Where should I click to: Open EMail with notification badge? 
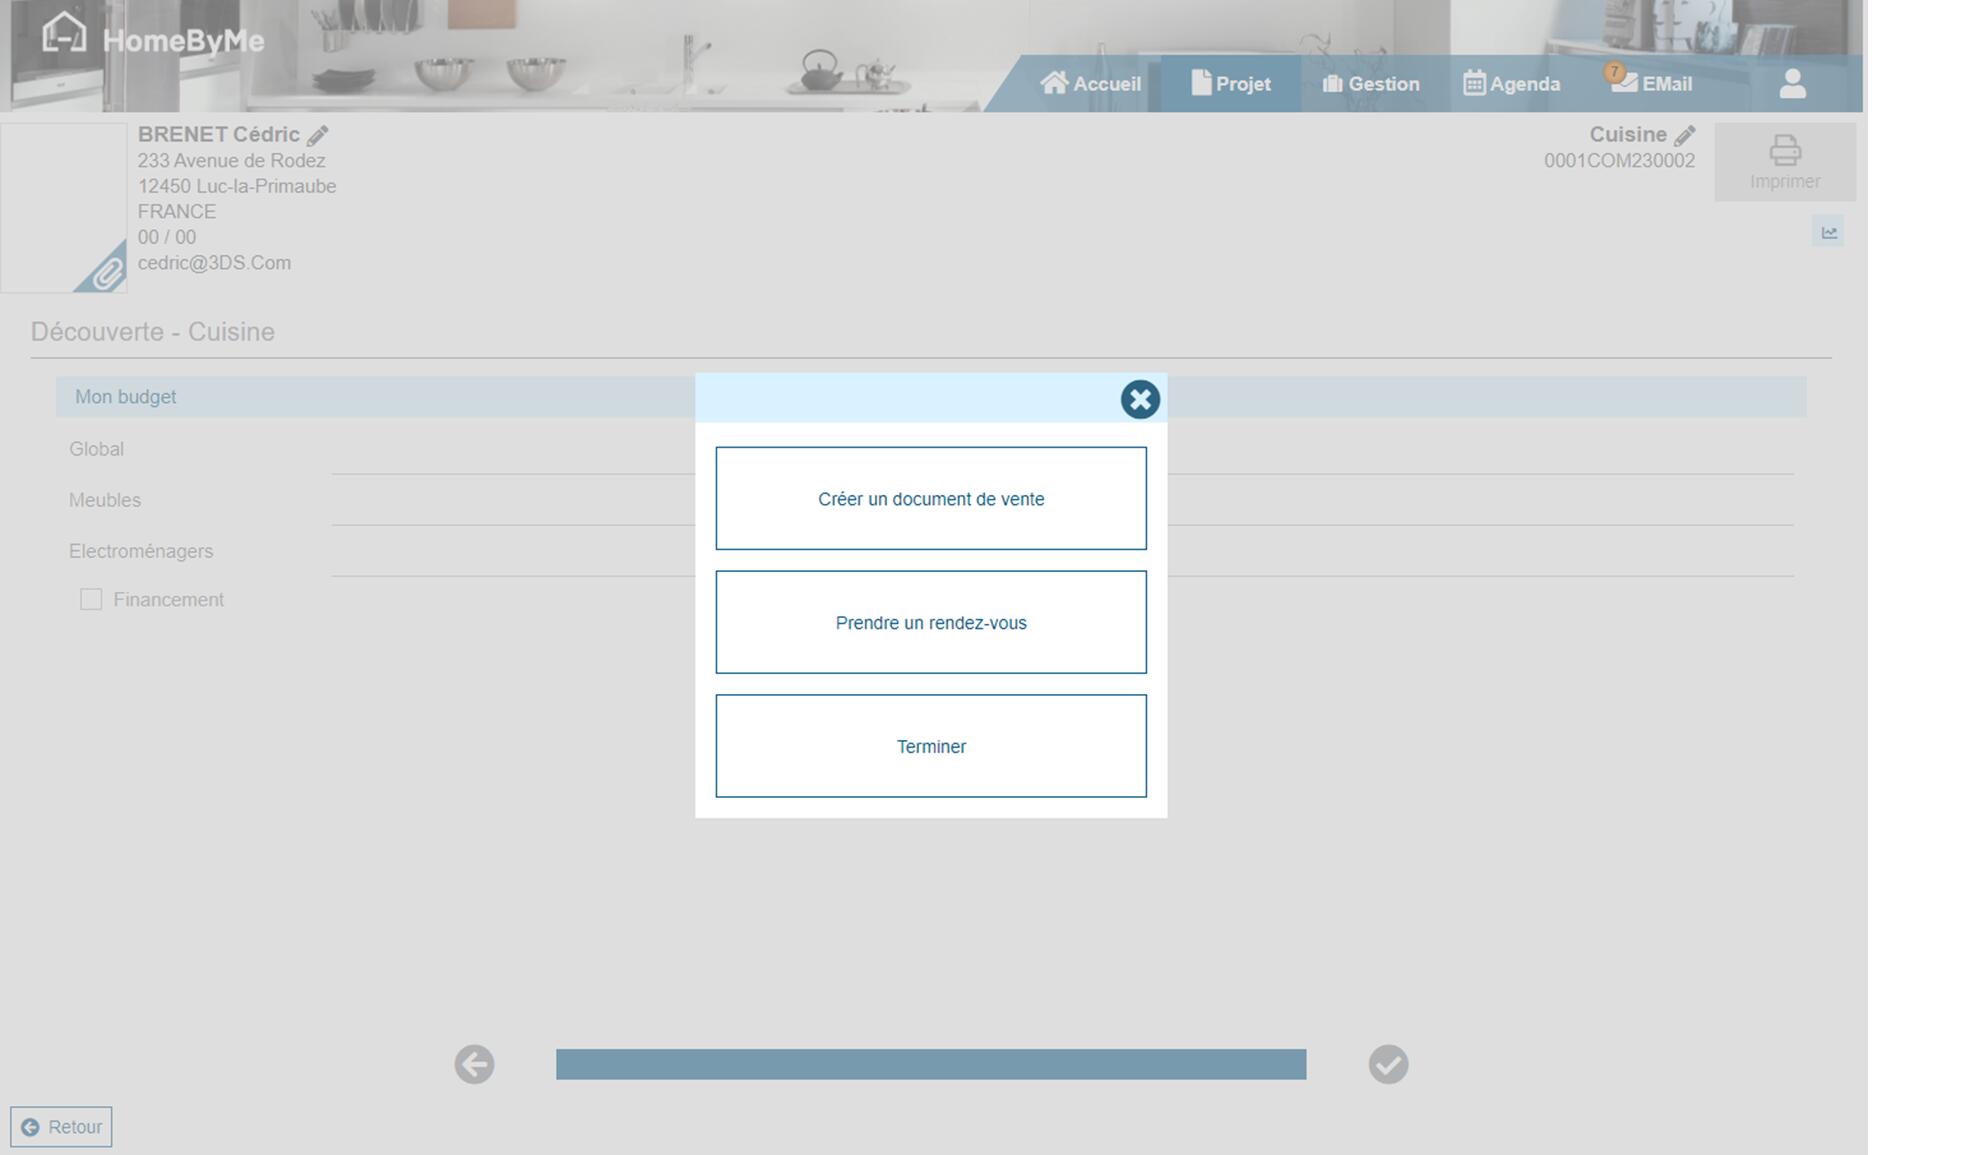tap(1652, 84)
